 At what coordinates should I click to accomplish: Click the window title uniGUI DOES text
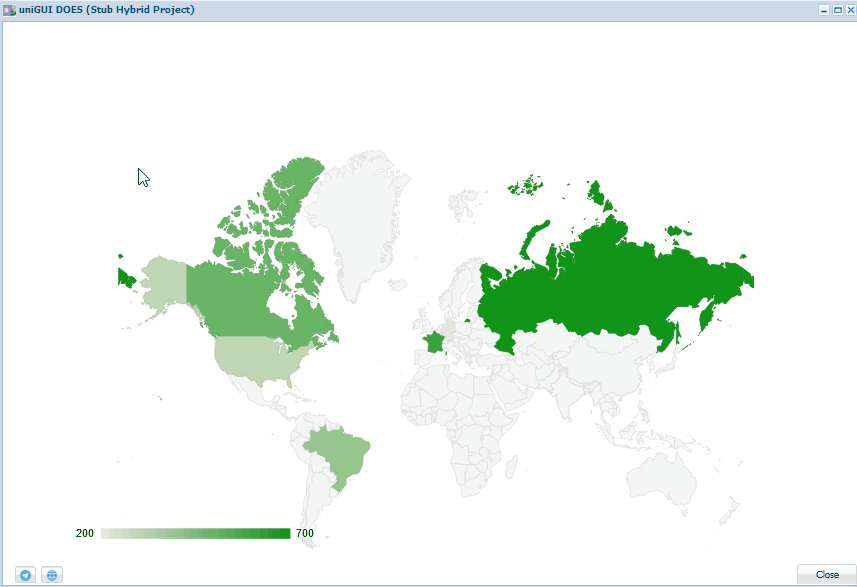point(107,10)
